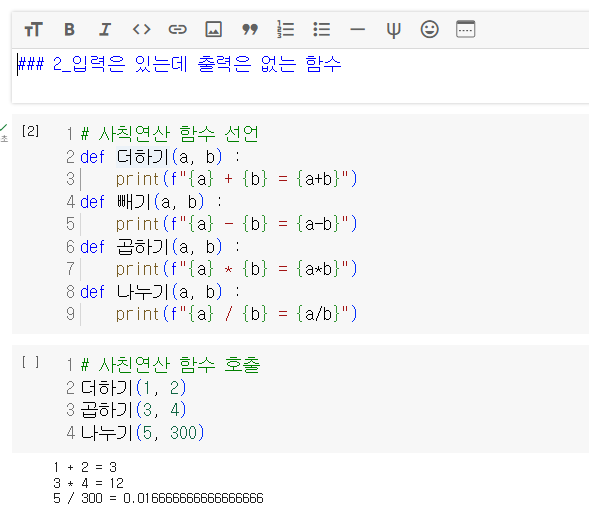The height and width of the screenshot is (517, 589).
Task: Click the 'def 나누기(a, b)' line
Action: pyautogui.click(x=160, y=292)
